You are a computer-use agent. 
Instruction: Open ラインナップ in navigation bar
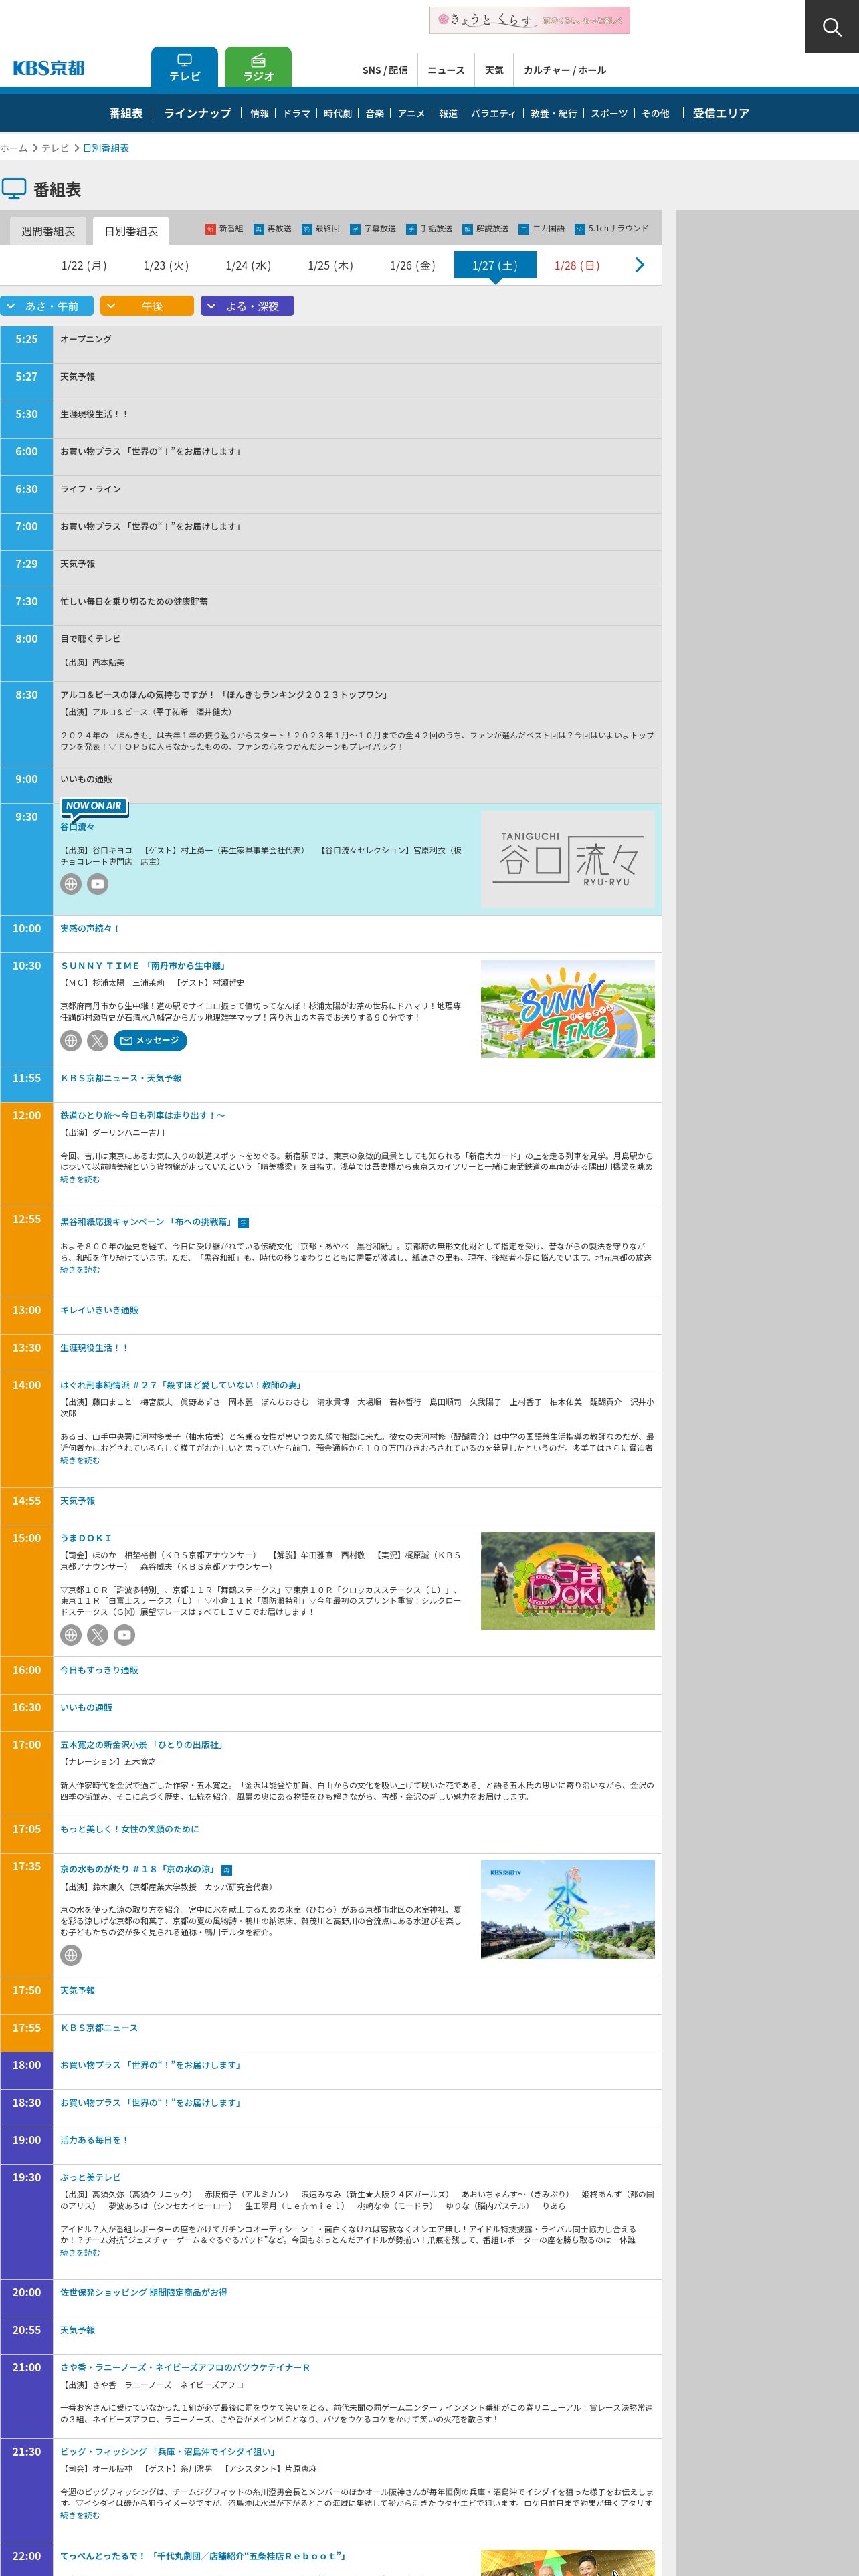[197, 113]
